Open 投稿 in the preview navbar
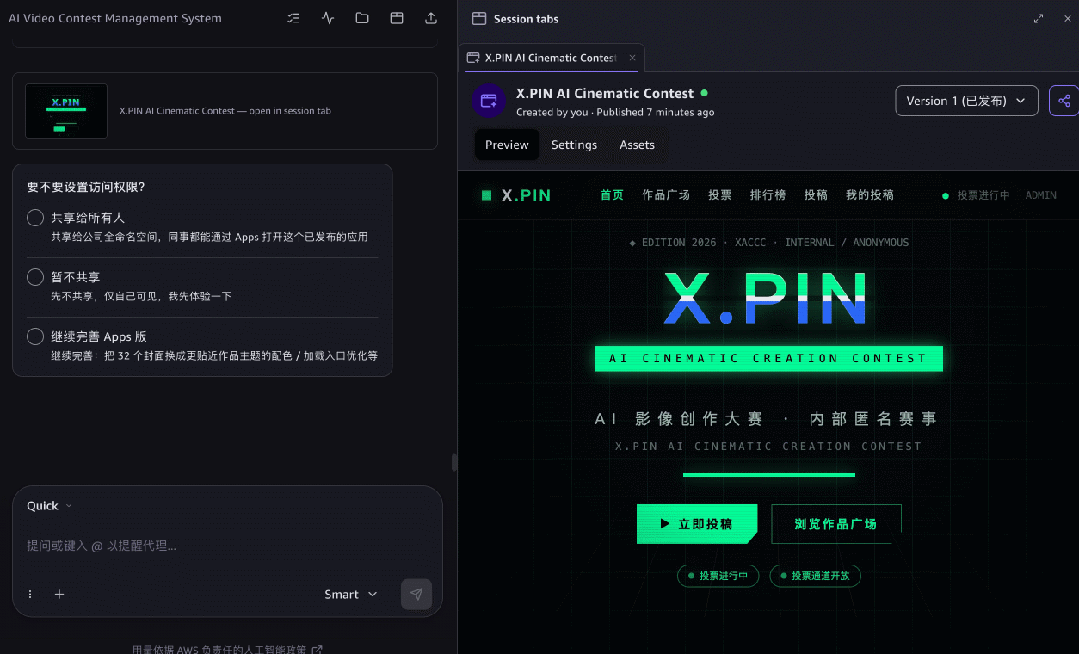Screen dimensions: 1079x654 816,196
